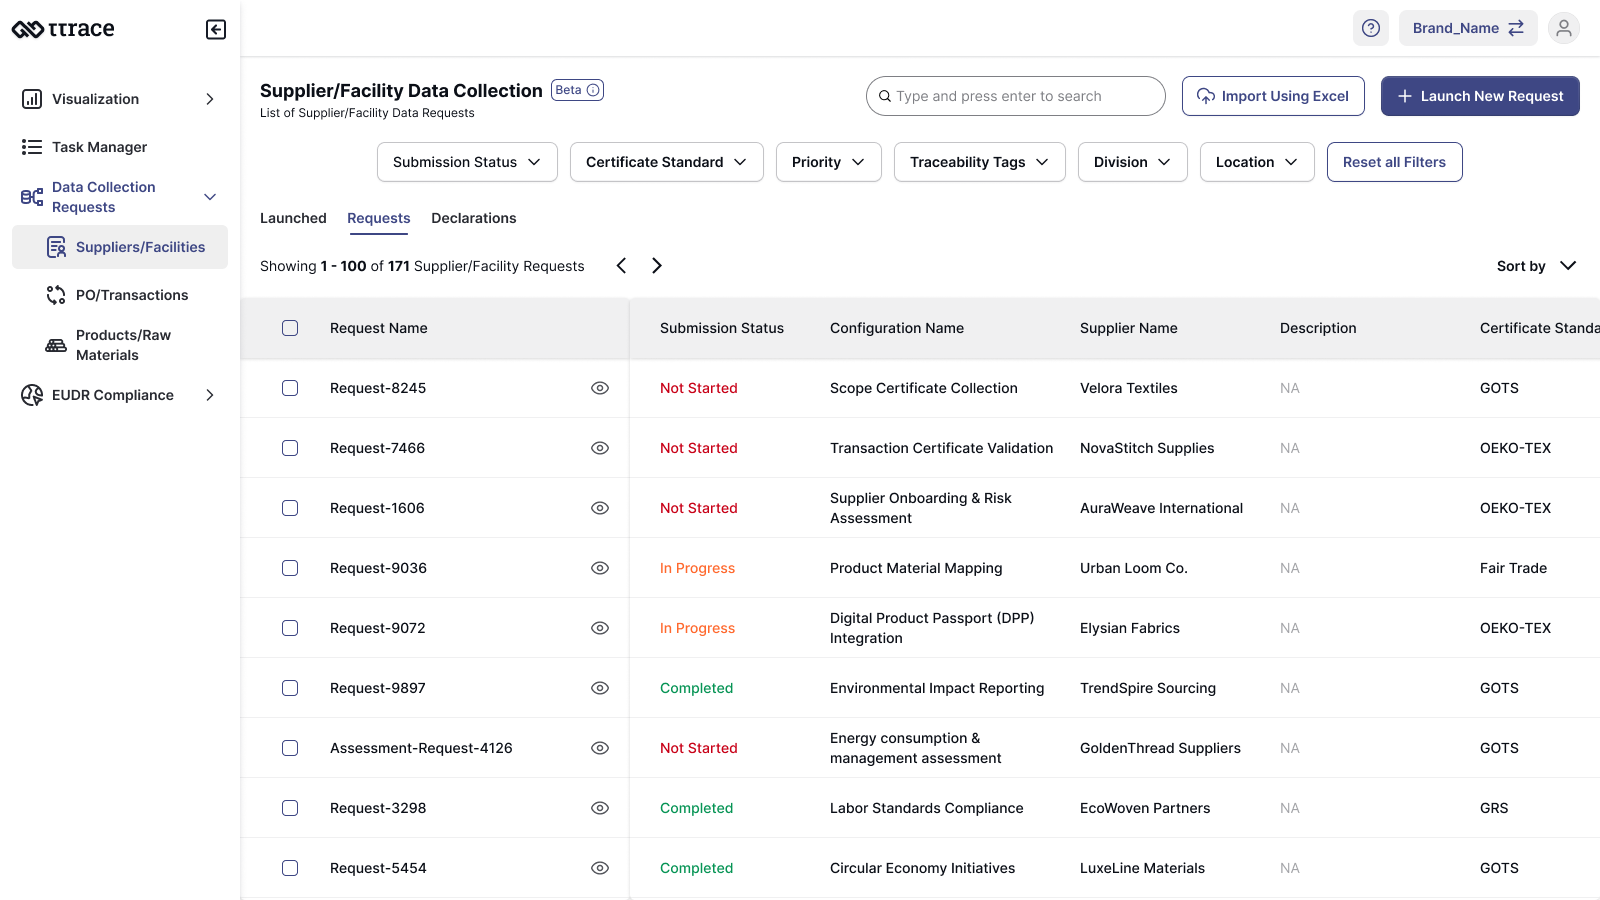Click Import Using Excel button
This screenshot has width=1600, height=900.
(x=1273, y=96)
